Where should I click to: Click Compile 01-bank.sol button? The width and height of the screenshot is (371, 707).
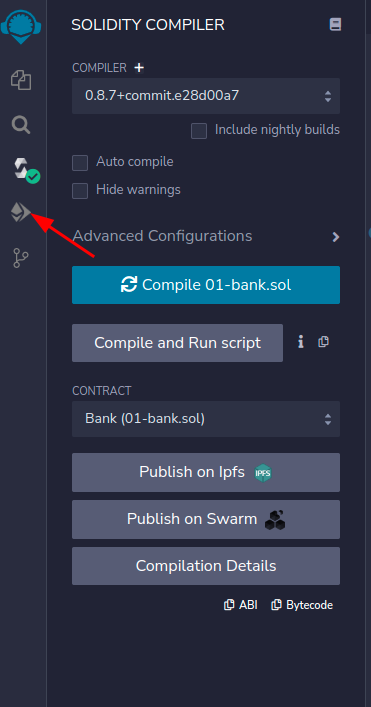point(206,285)
